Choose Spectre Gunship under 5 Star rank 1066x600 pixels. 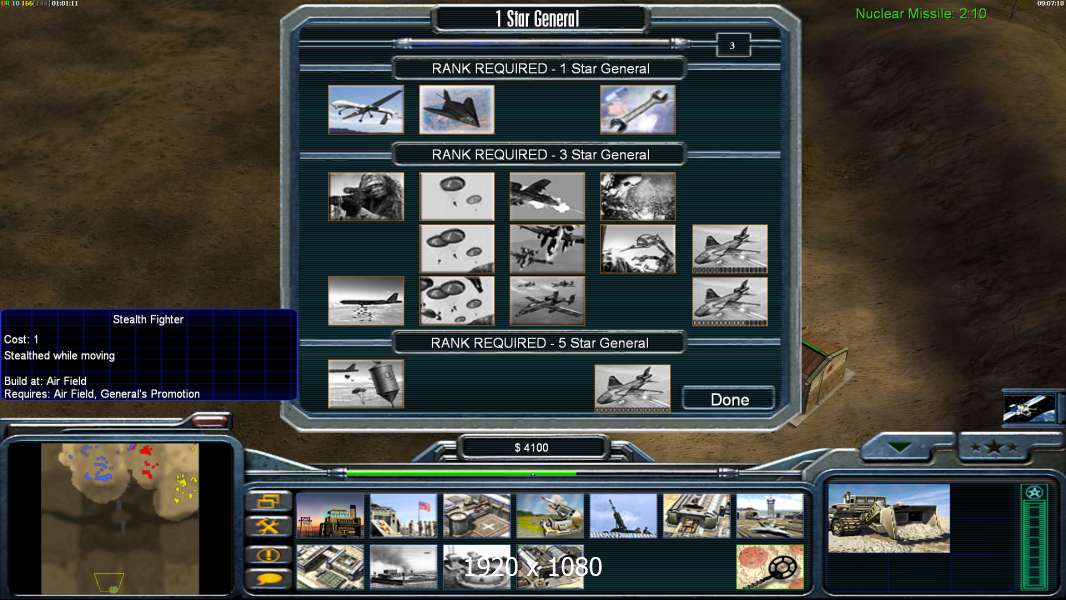[x=632, y=388]
